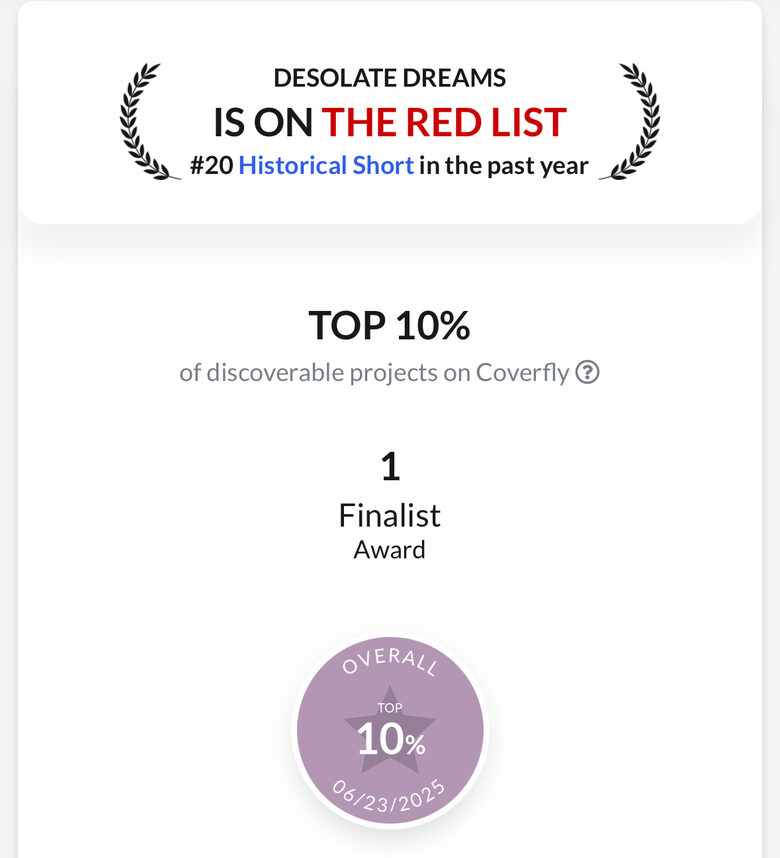Click the IS ON text in banner
Viewport: 780px width, 858px height.
click(263, 122)
